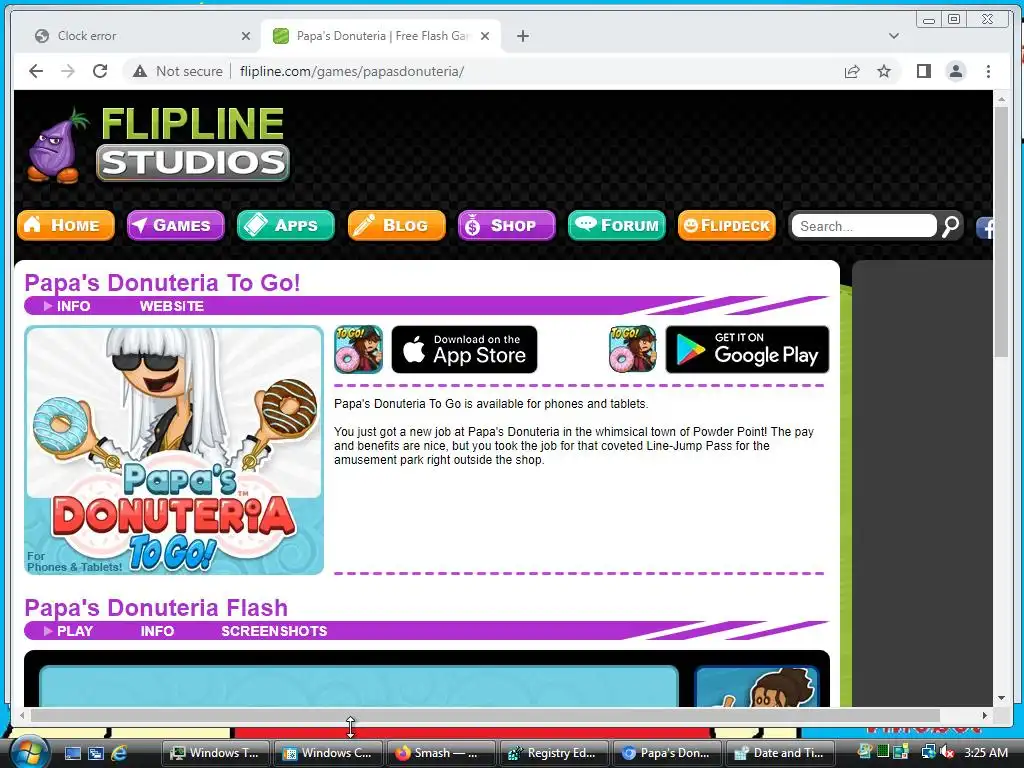Go back with the browser back arrow
The height and width of the screenshot is (768, 1024).
[x=36, y=71]
